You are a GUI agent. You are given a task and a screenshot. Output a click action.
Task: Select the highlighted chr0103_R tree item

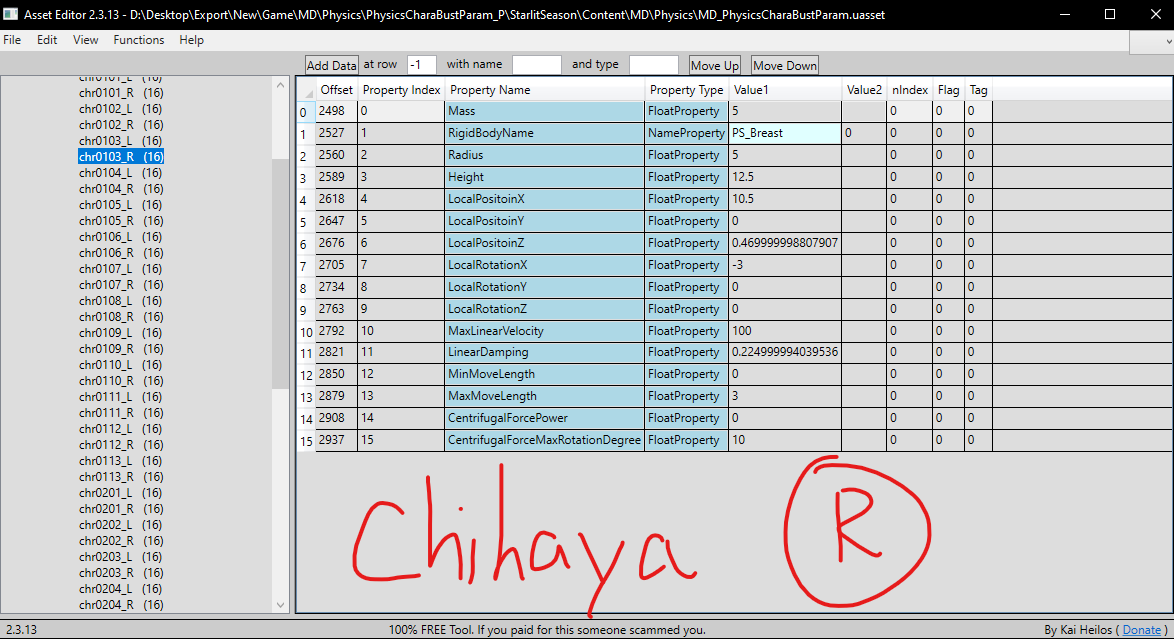click(121, 157)
